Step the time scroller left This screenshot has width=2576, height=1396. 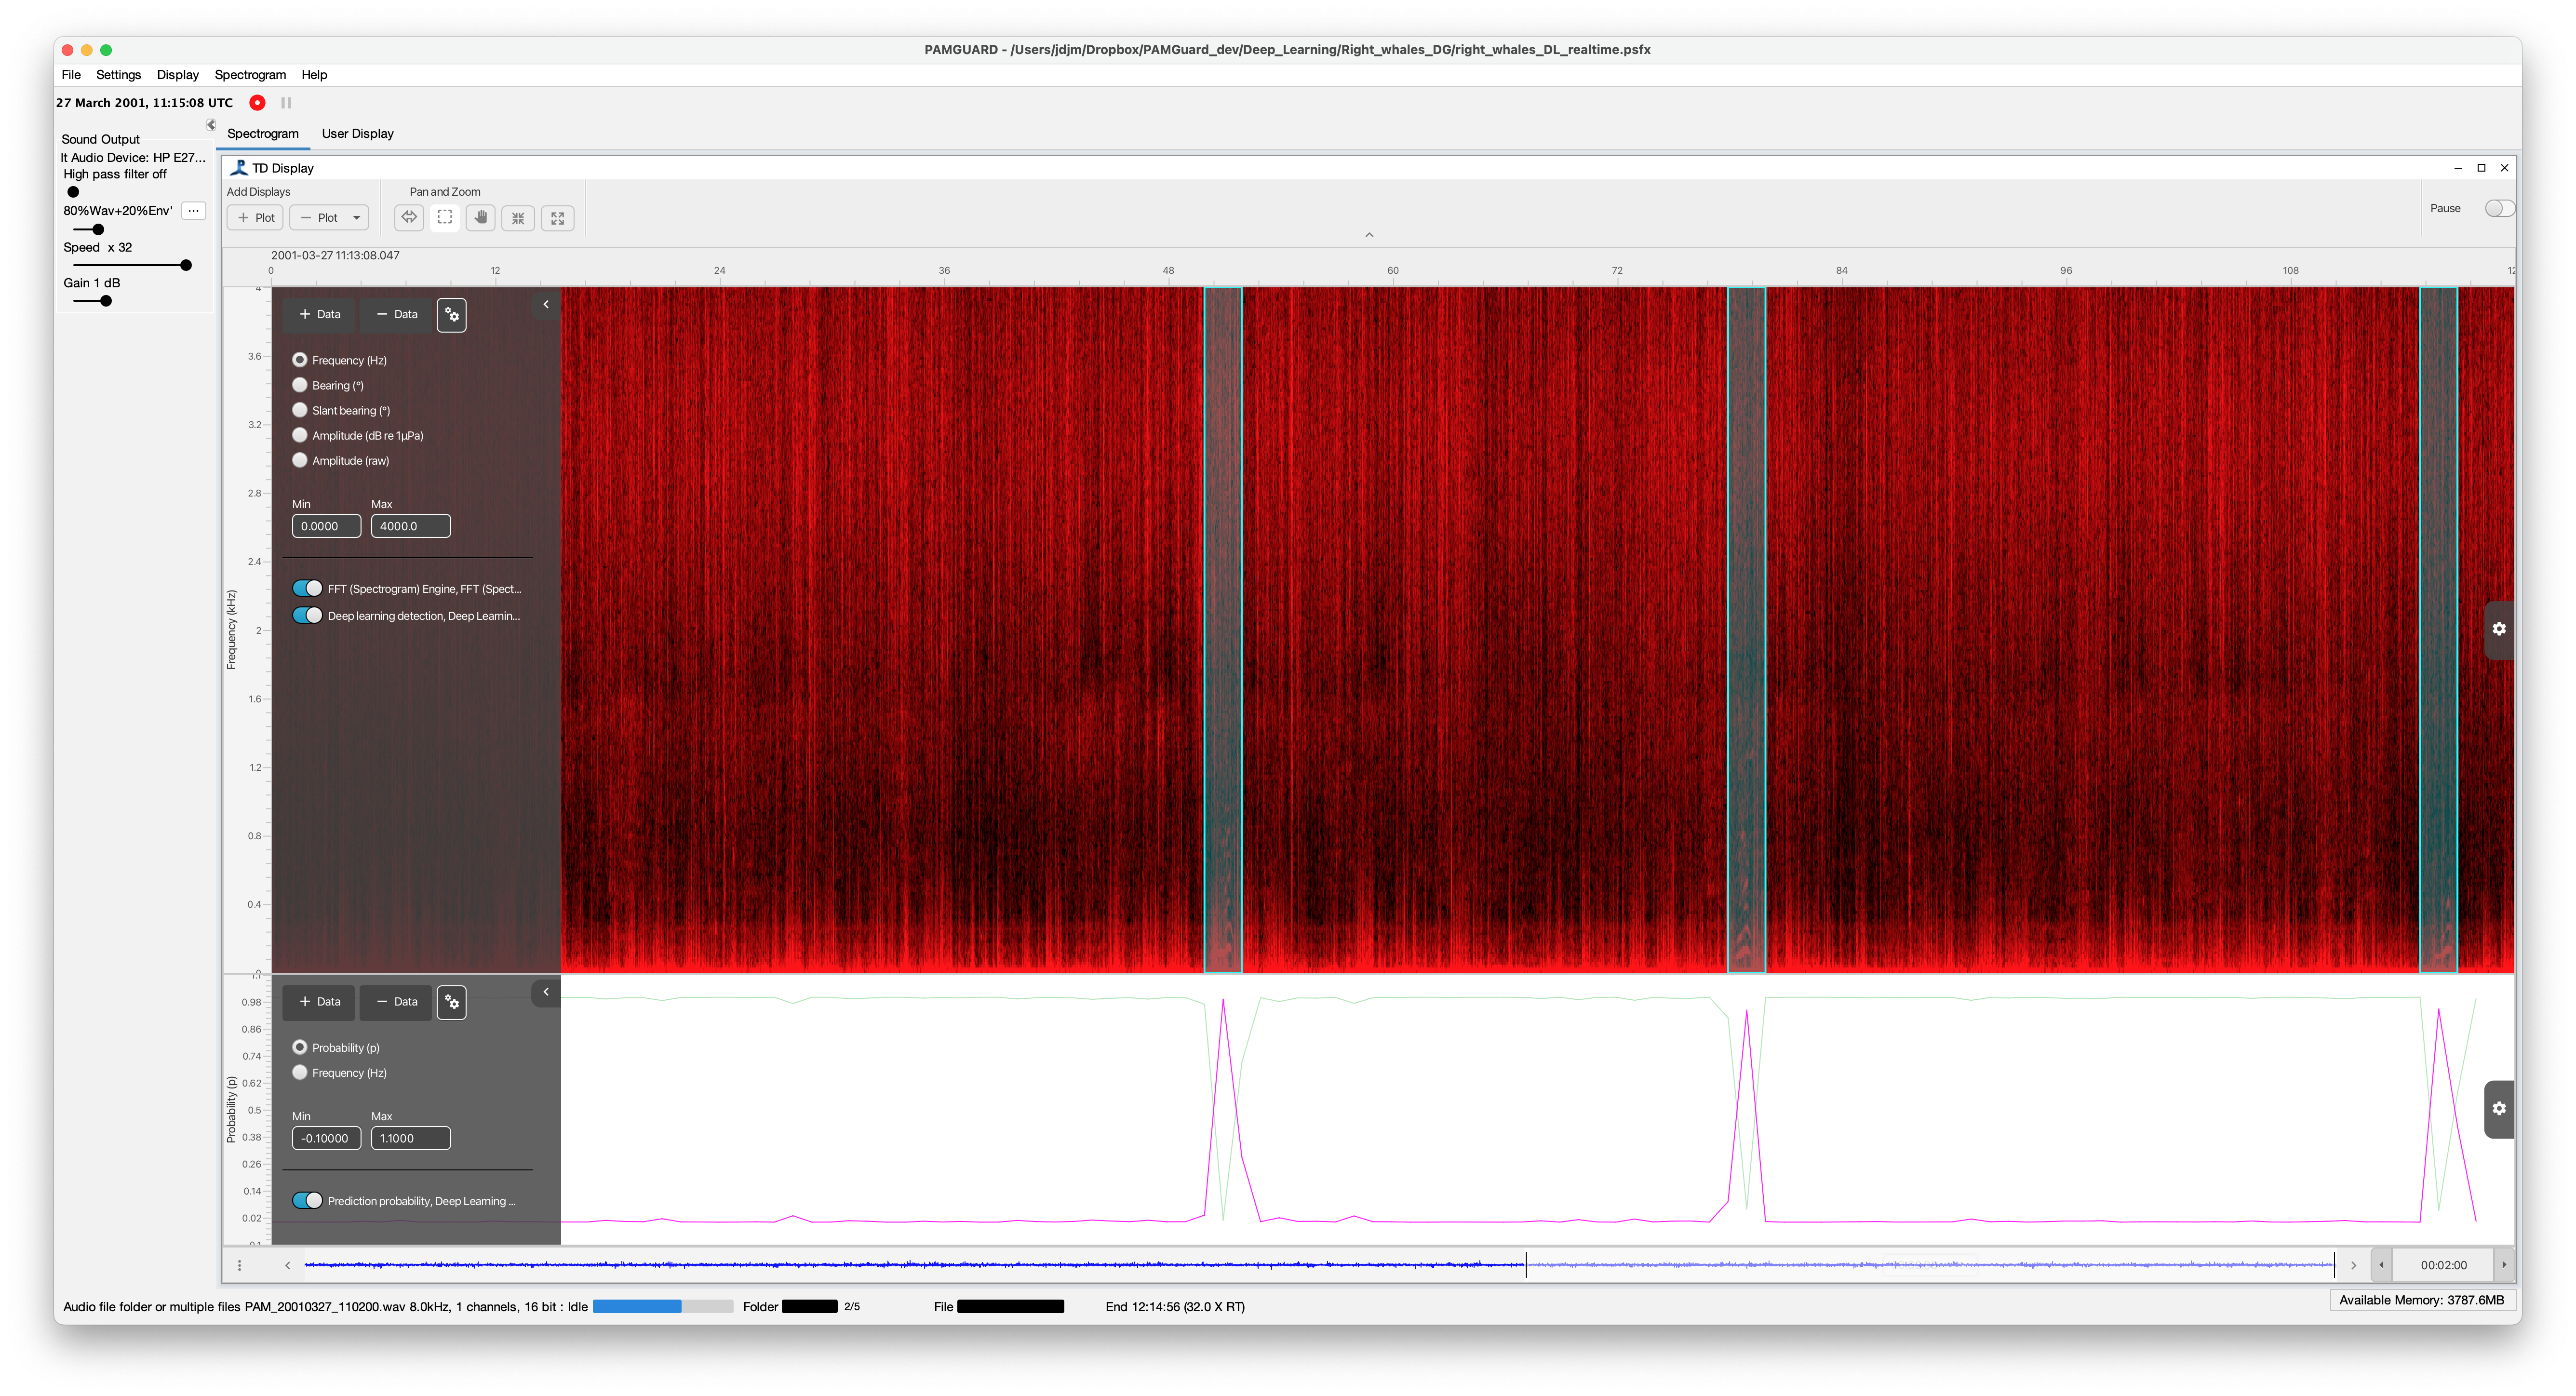point(288,1265)
